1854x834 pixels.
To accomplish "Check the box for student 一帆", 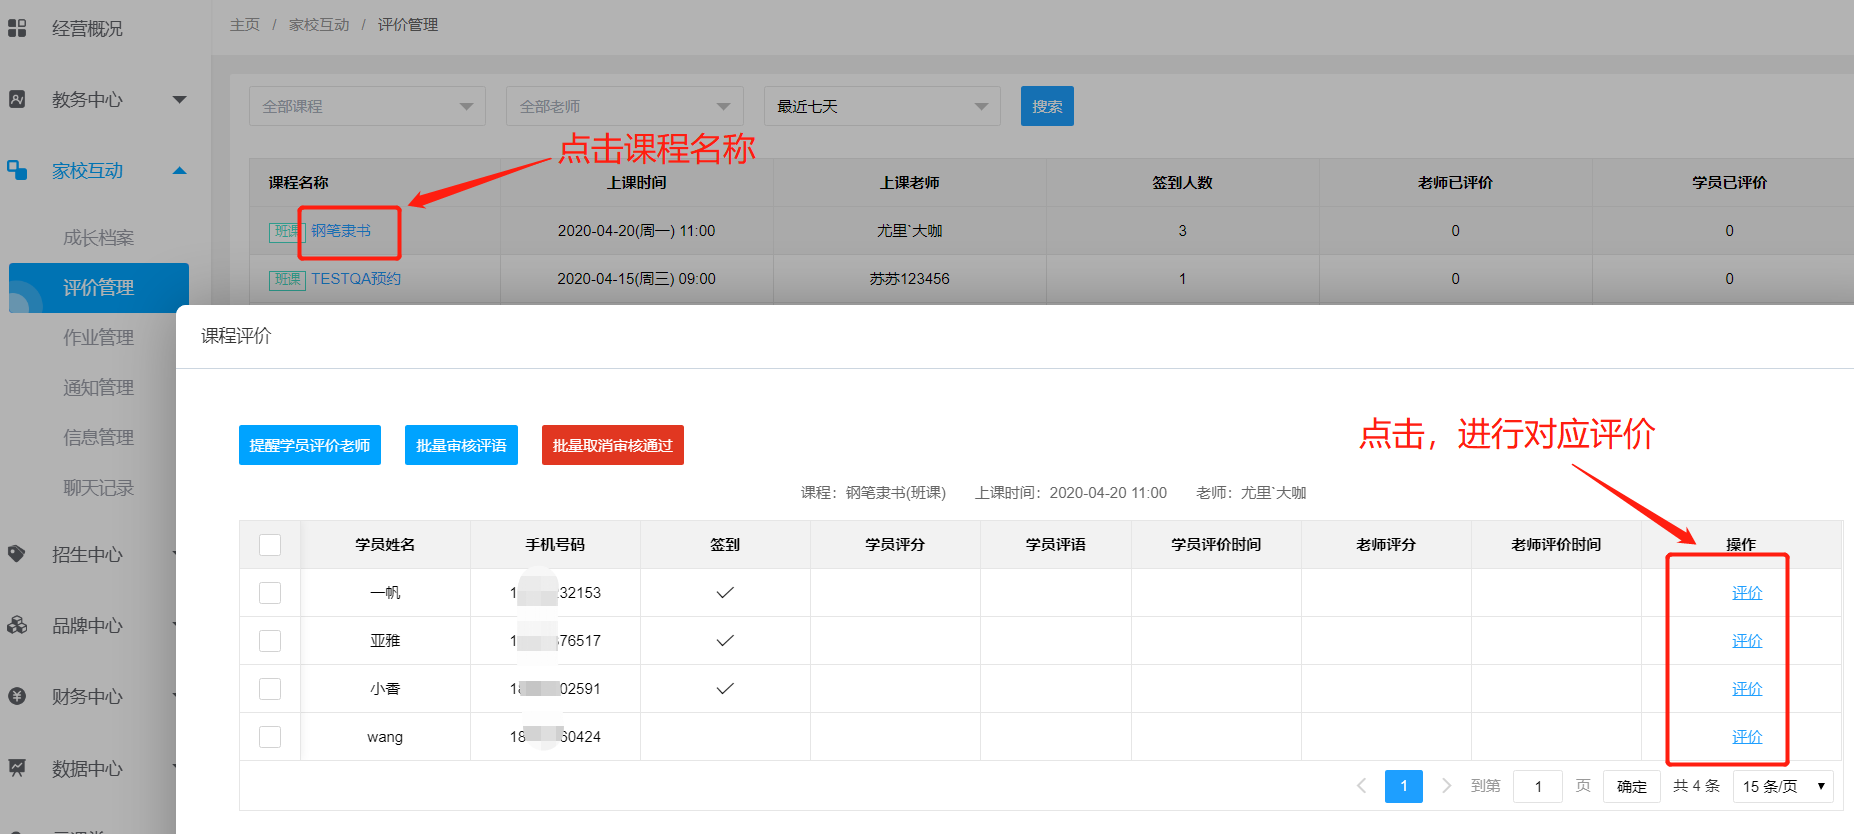I will pyautogui.click(x=270, y=593).
